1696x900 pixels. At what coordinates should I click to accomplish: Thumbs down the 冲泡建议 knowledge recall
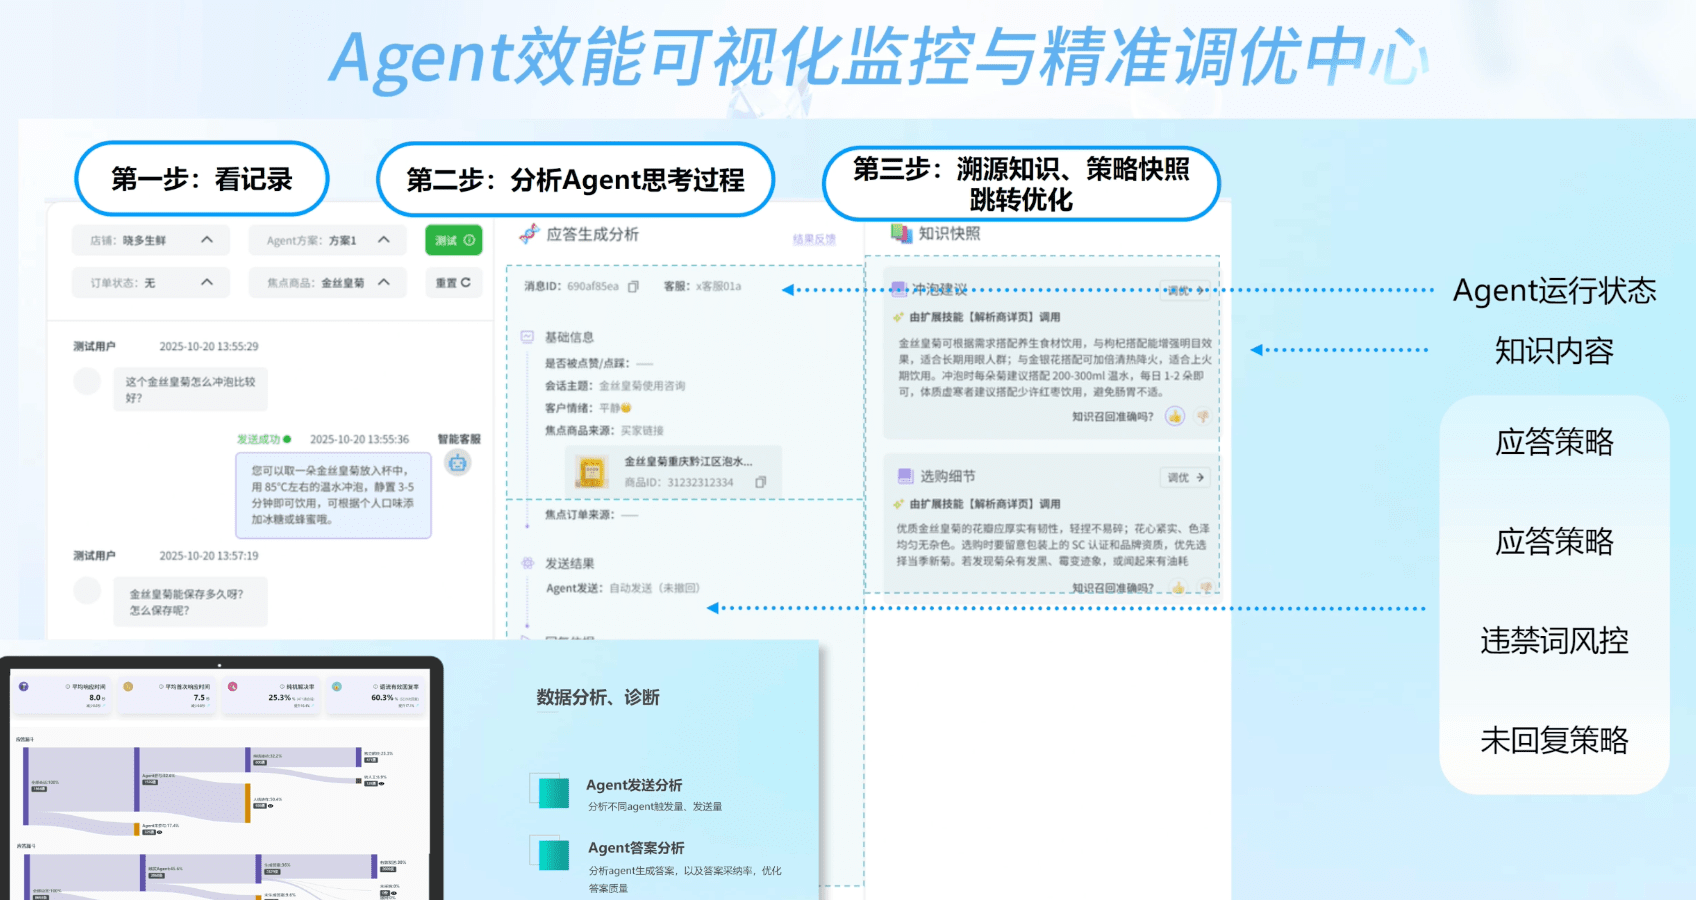point(1203,416)
